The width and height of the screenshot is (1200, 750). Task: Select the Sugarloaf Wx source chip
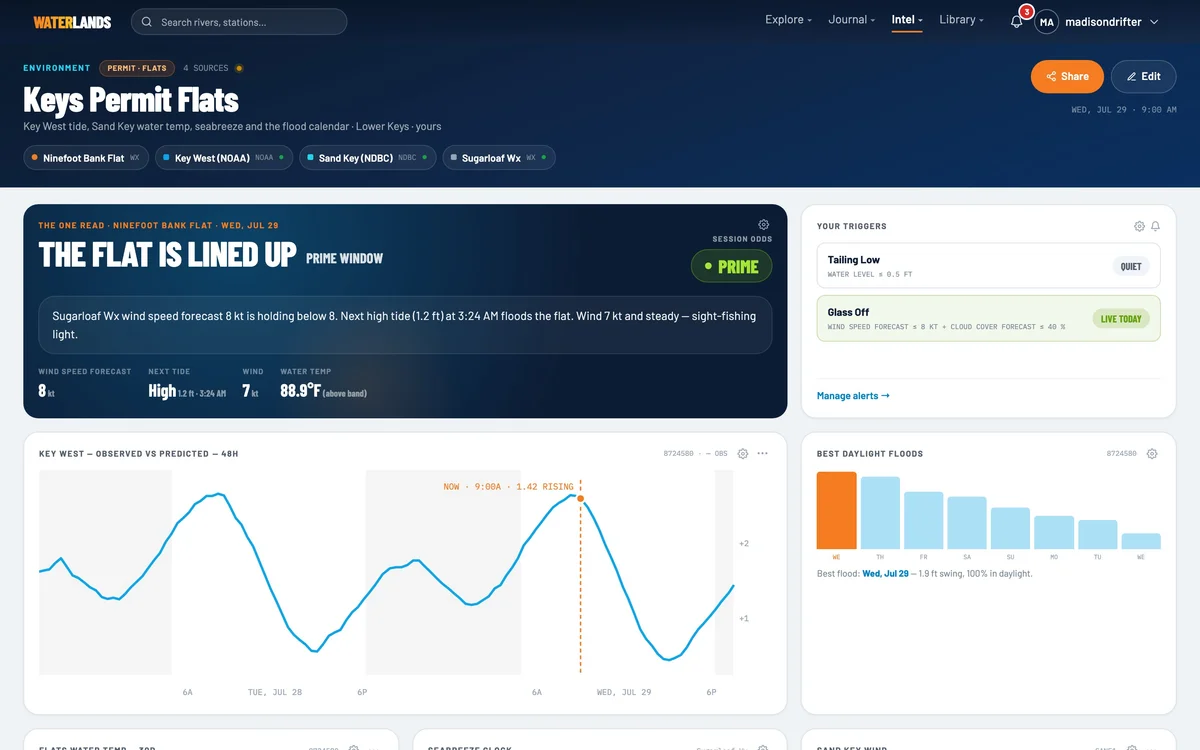coord(499,158)
